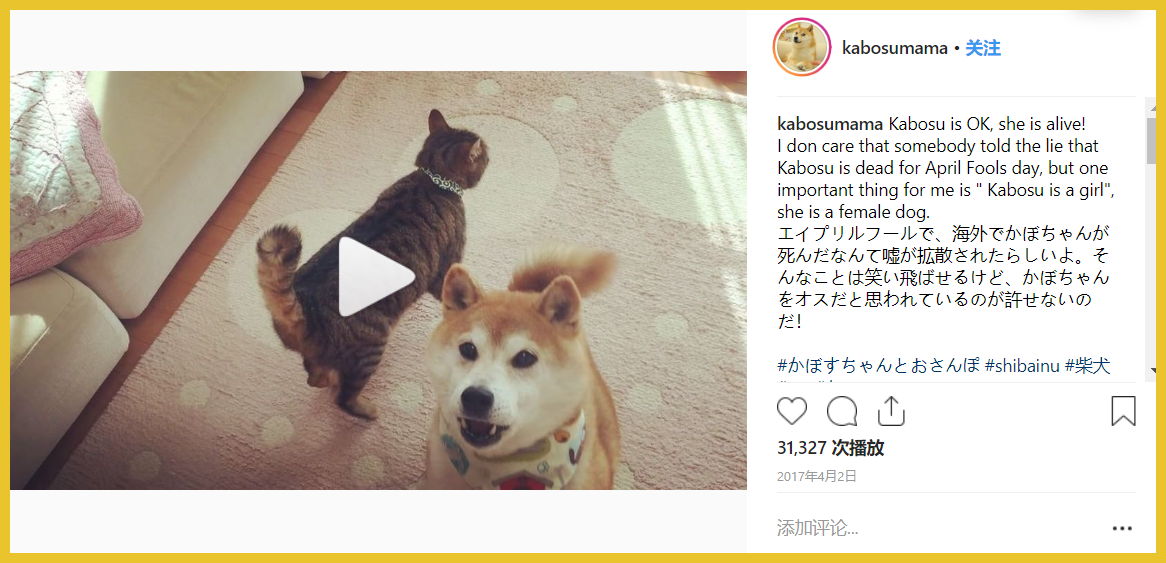Focus the 添加评论 comment field

[x=937, y=529]
